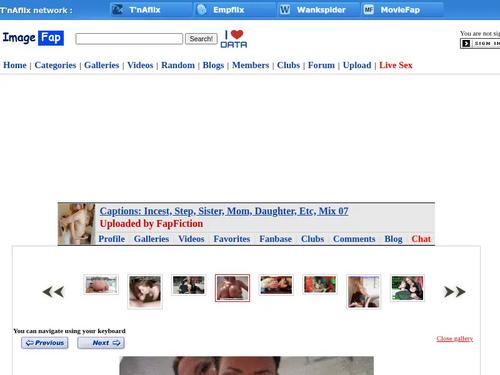Click the I heart DATA icon
The image size is (500, 375).
tap(234, 39)
